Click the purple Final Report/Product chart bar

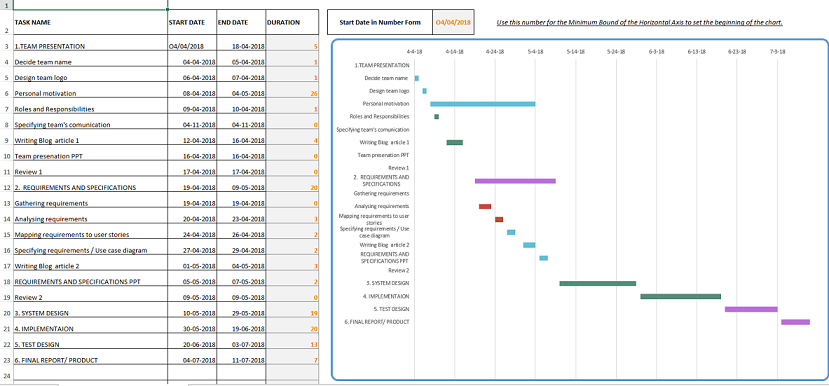click(x=795, y=322)
